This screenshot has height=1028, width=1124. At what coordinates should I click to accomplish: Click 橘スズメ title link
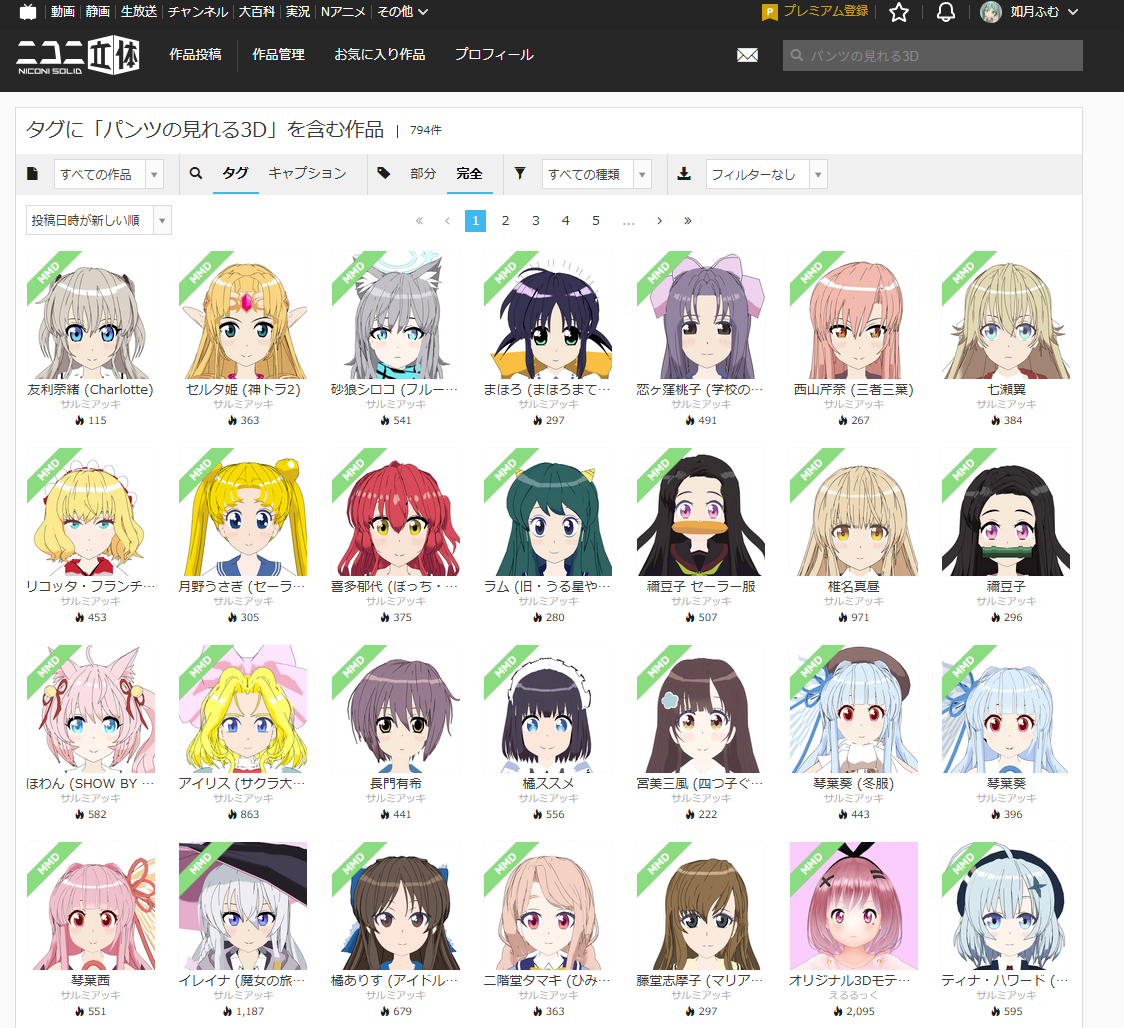click(x=548, y=784)
